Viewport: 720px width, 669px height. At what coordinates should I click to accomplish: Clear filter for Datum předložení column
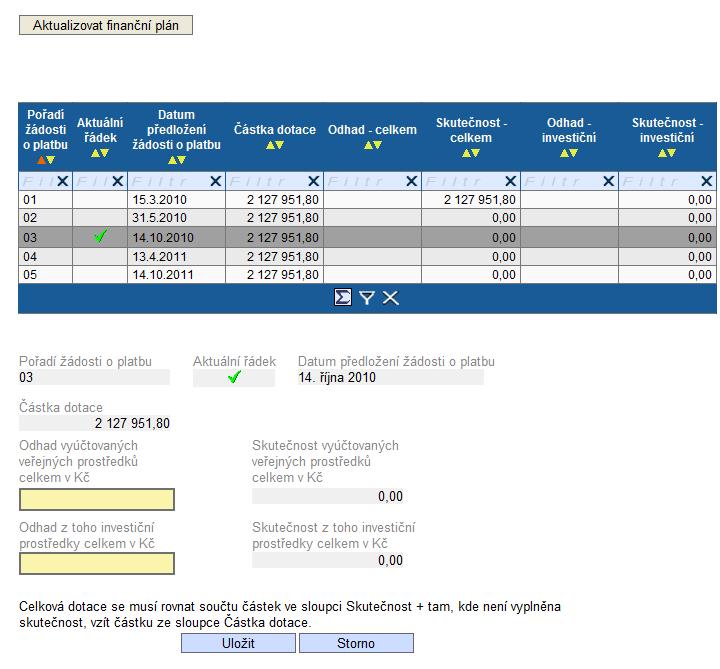215,181
